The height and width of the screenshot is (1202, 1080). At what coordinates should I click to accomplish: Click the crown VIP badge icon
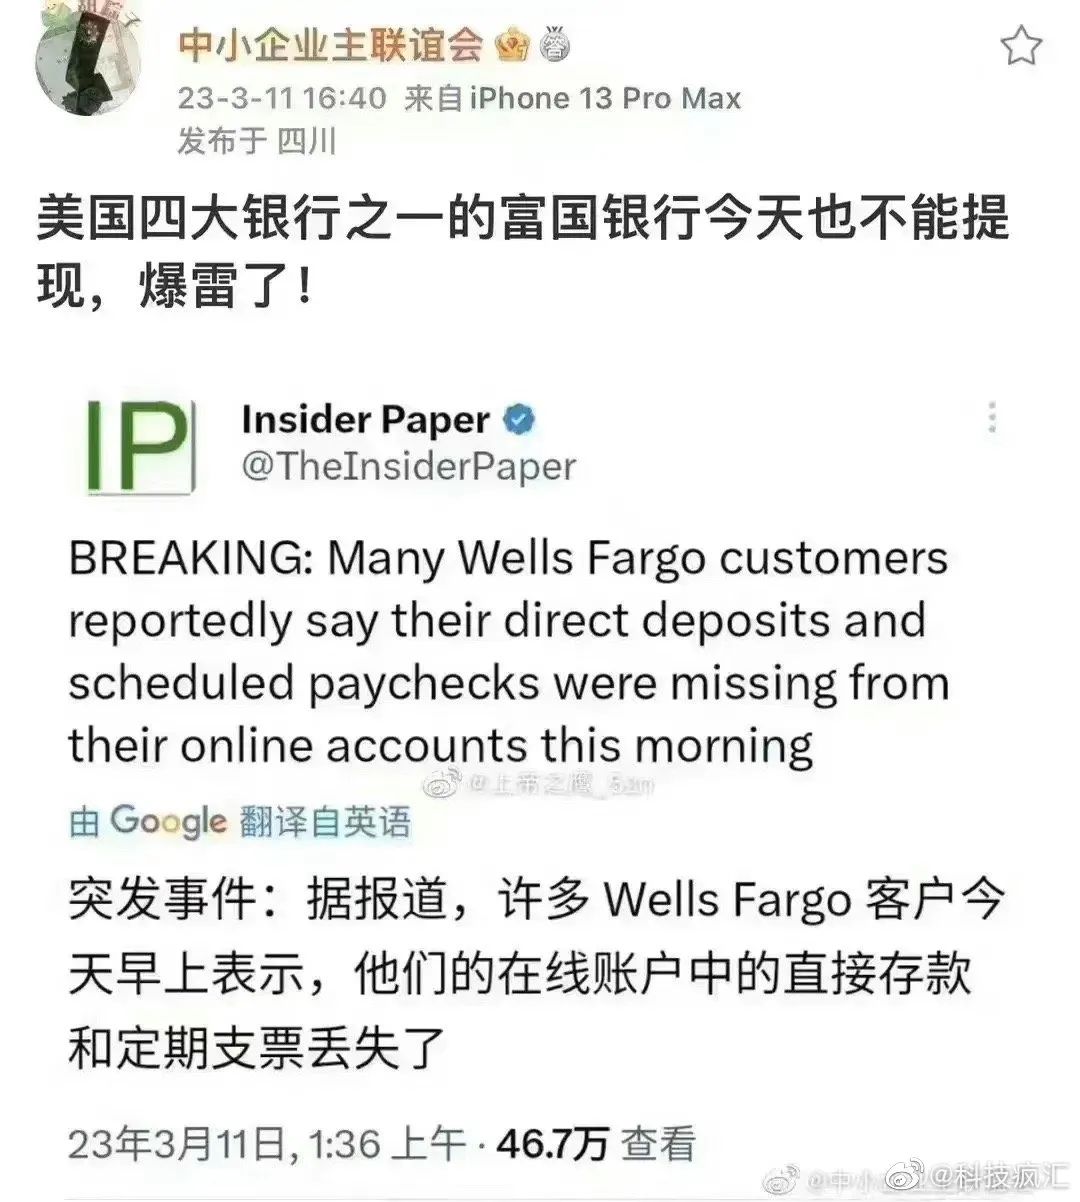[x=514, y=43]
